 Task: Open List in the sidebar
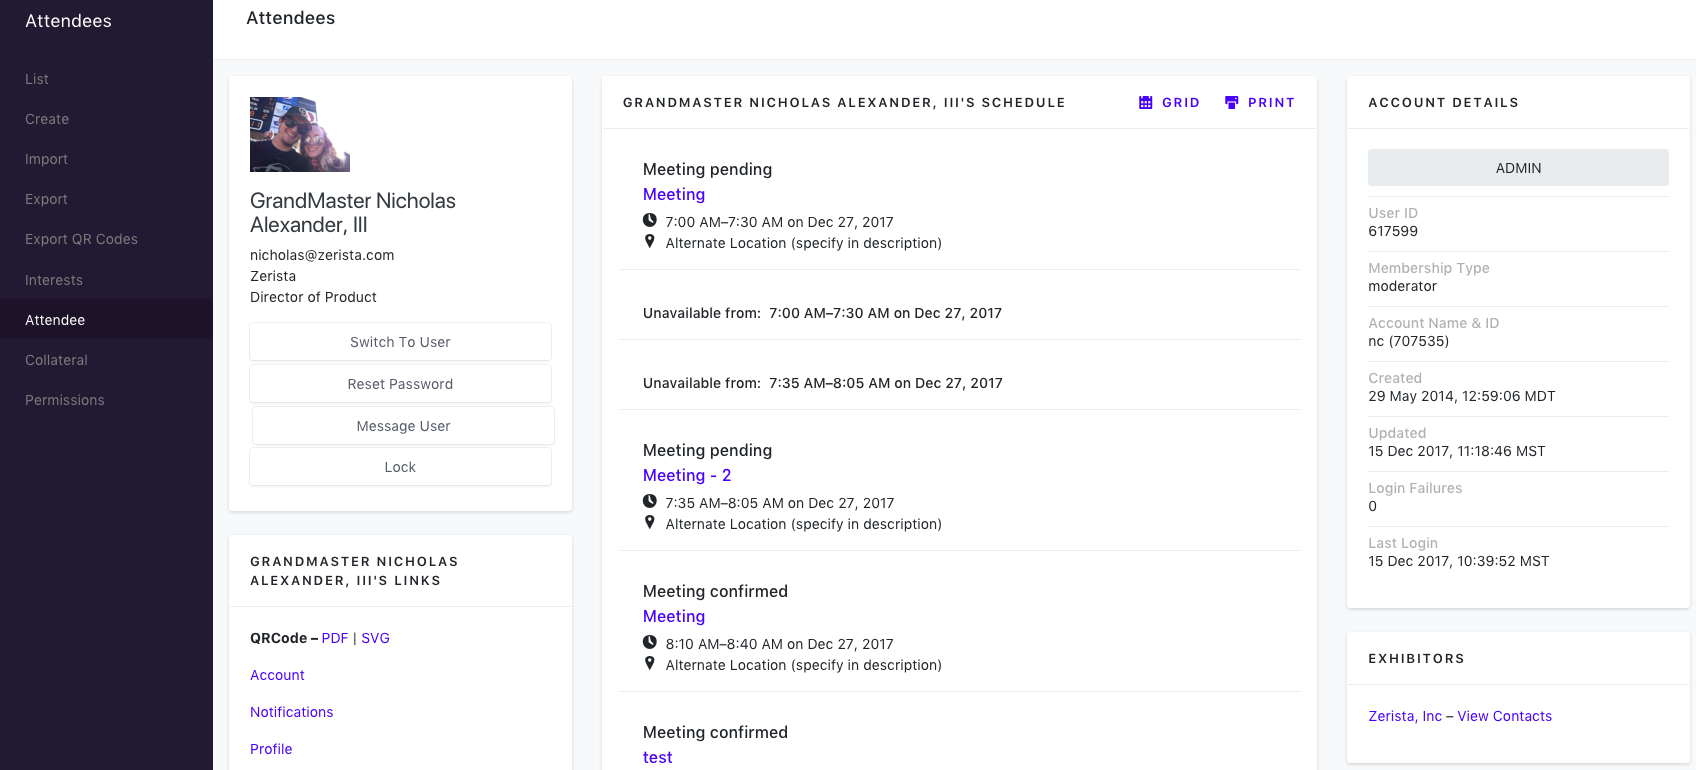click(x=37, y=79)
